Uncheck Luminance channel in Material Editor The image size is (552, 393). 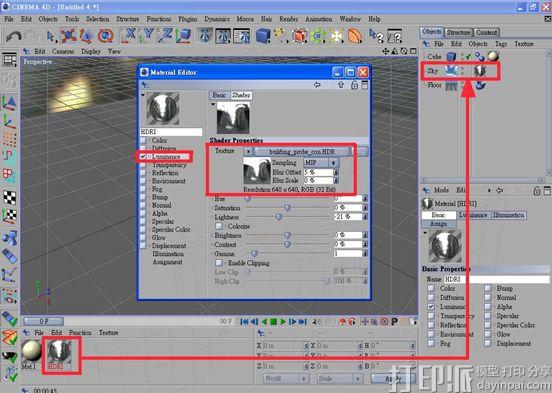coord(143,157)
